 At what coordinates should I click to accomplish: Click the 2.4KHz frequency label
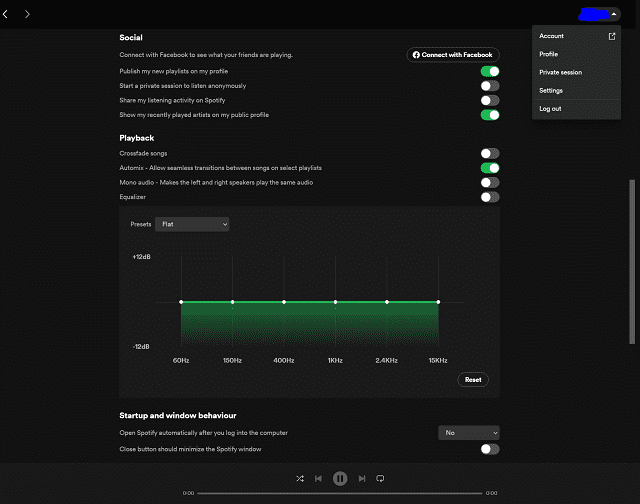pos(387,360)
